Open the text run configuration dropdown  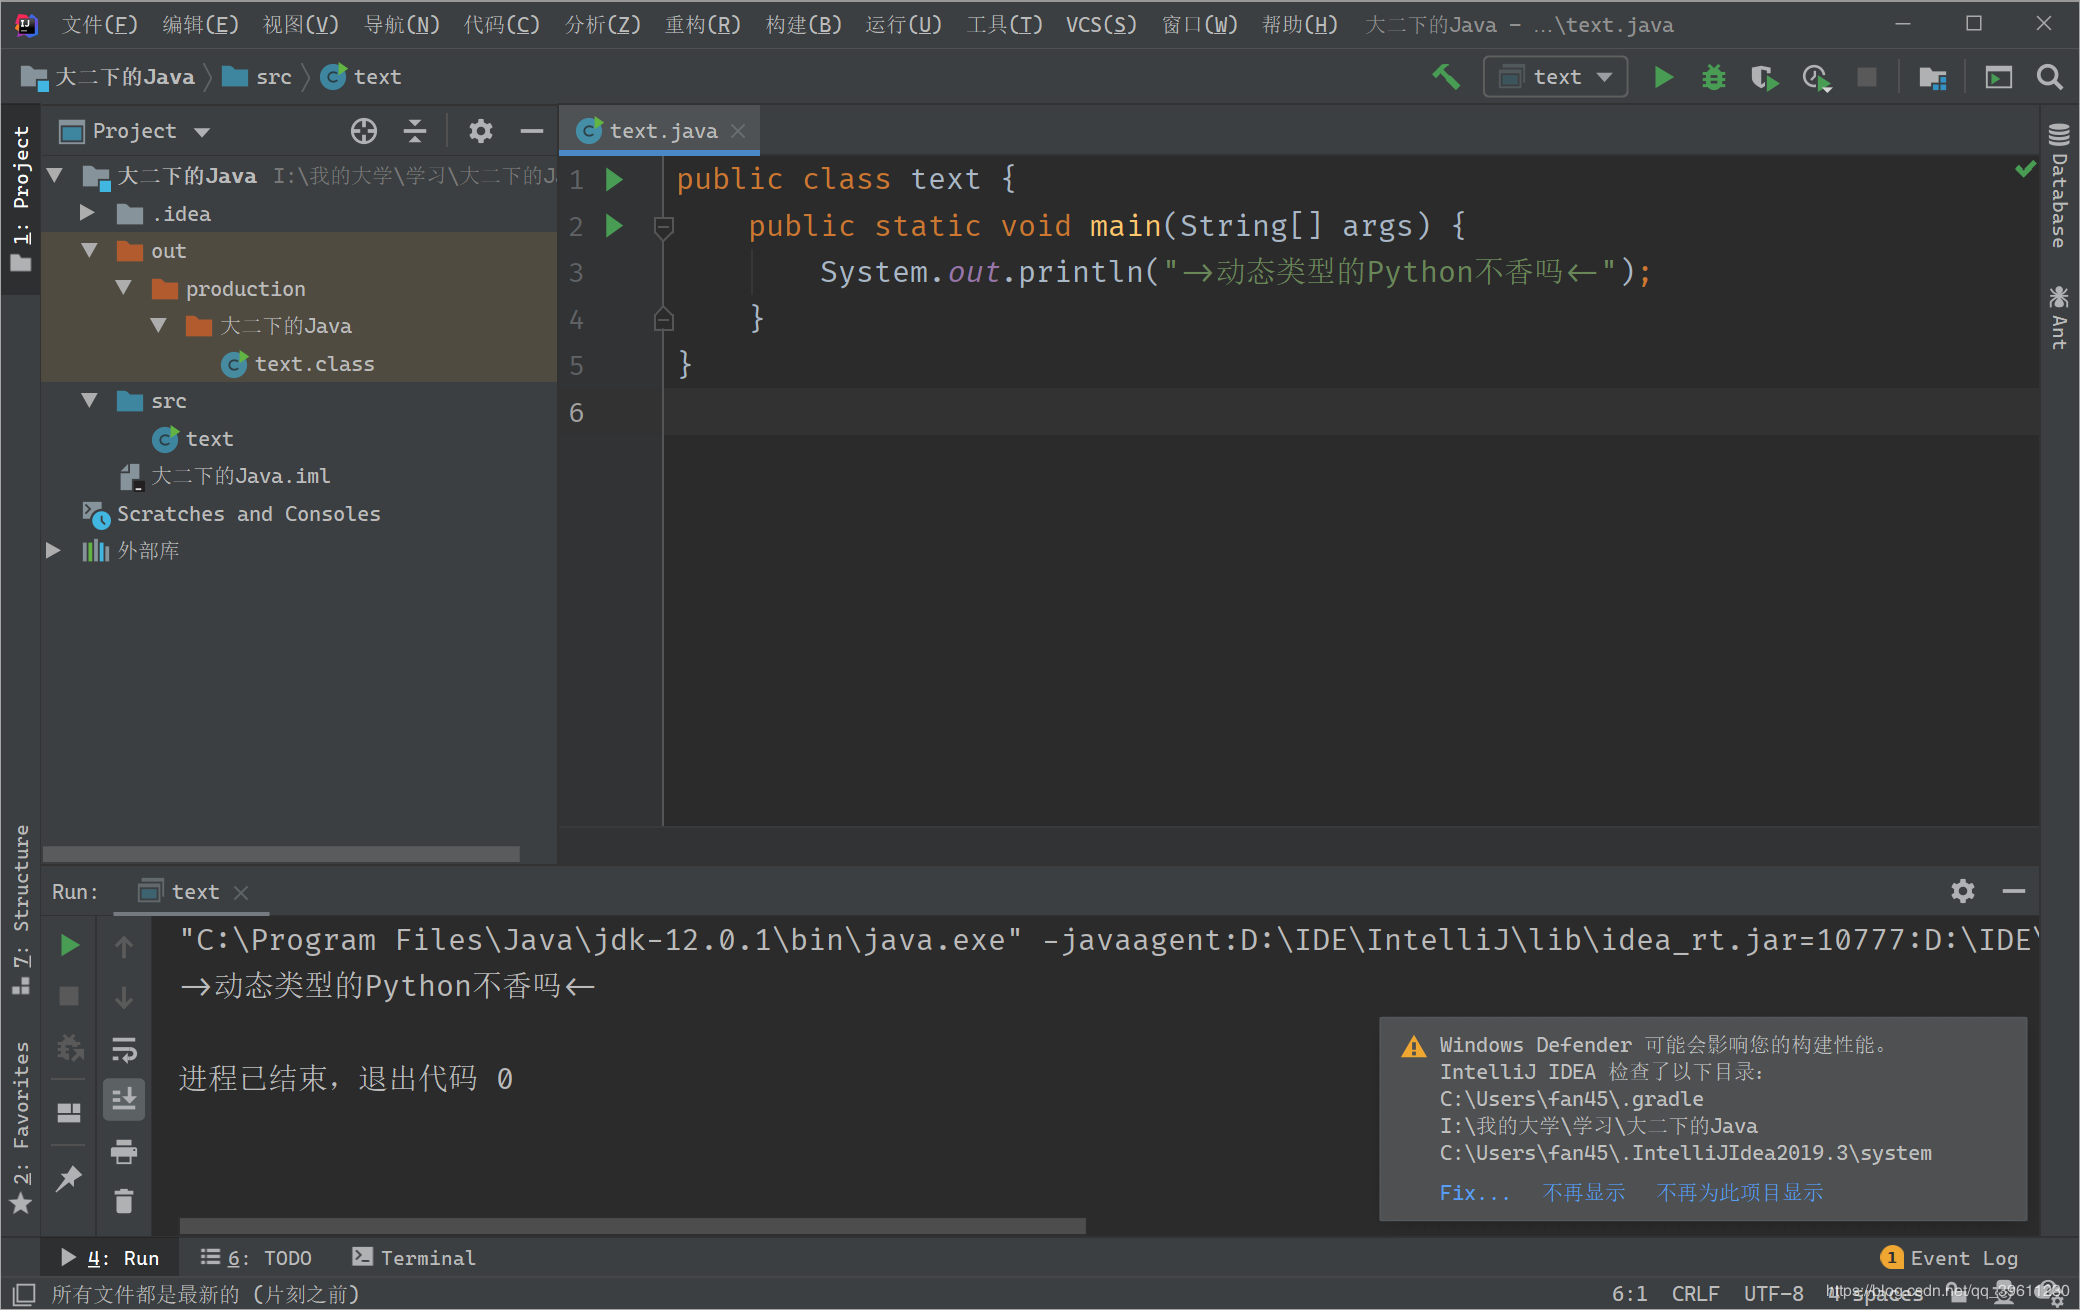pyautogui.click(x=1556, y=77)
